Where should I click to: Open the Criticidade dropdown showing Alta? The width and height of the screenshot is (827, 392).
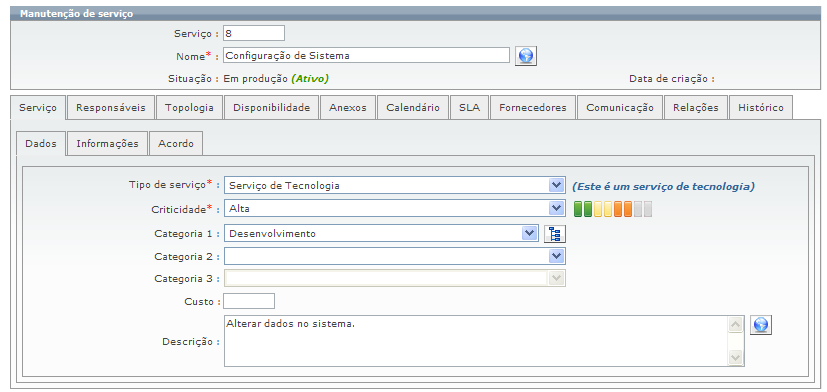(x=395, y=208)
